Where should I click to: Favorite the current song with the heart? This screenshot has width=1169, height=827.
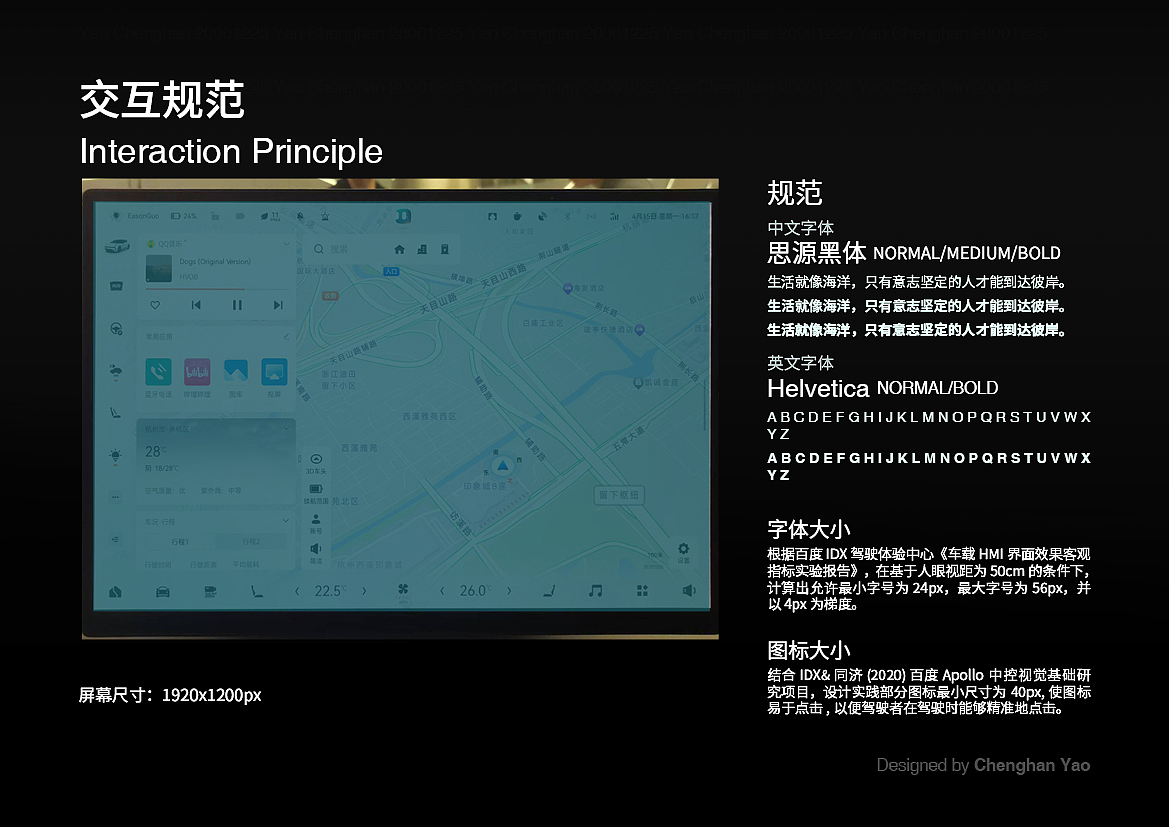[x=155, y=305]
